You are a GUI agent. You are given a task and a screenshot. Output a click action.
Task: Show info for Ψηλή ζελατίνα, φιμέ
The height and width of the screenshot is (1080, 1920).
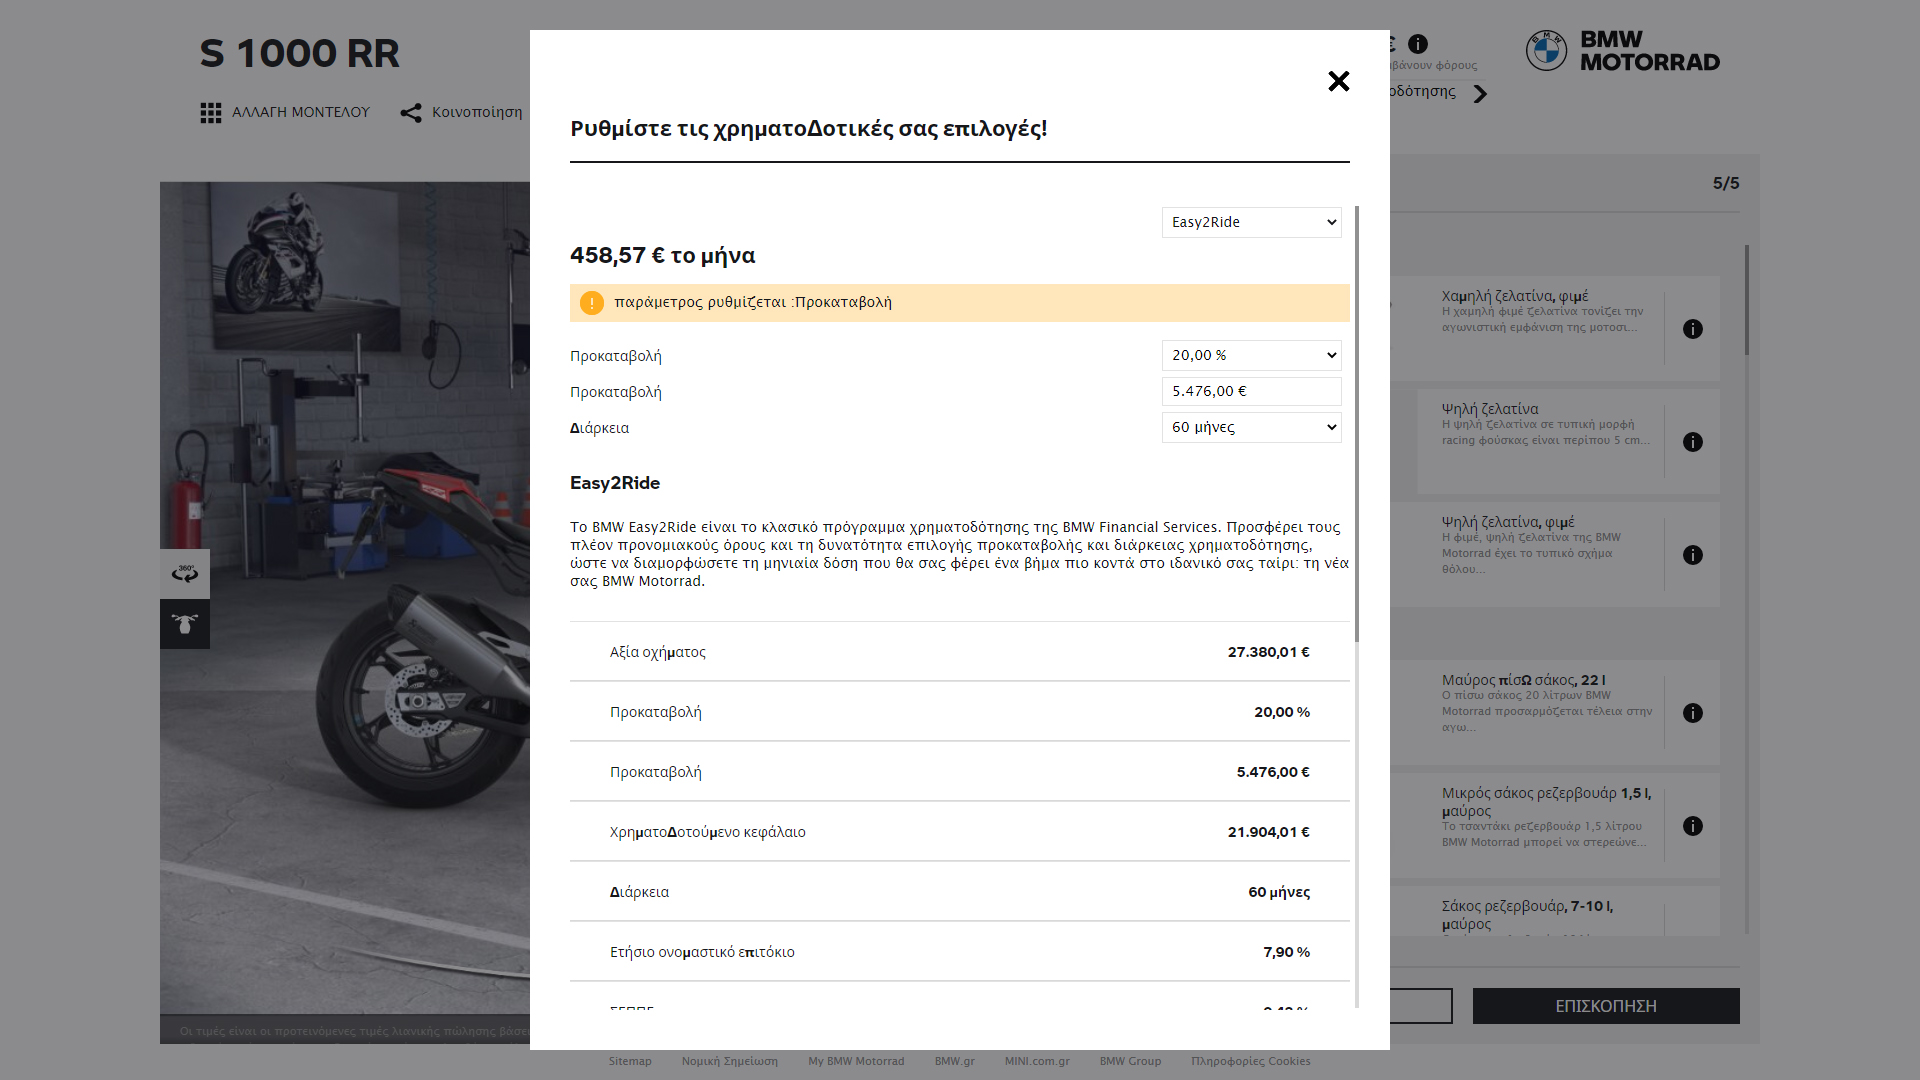click(x=1693, y=555)
